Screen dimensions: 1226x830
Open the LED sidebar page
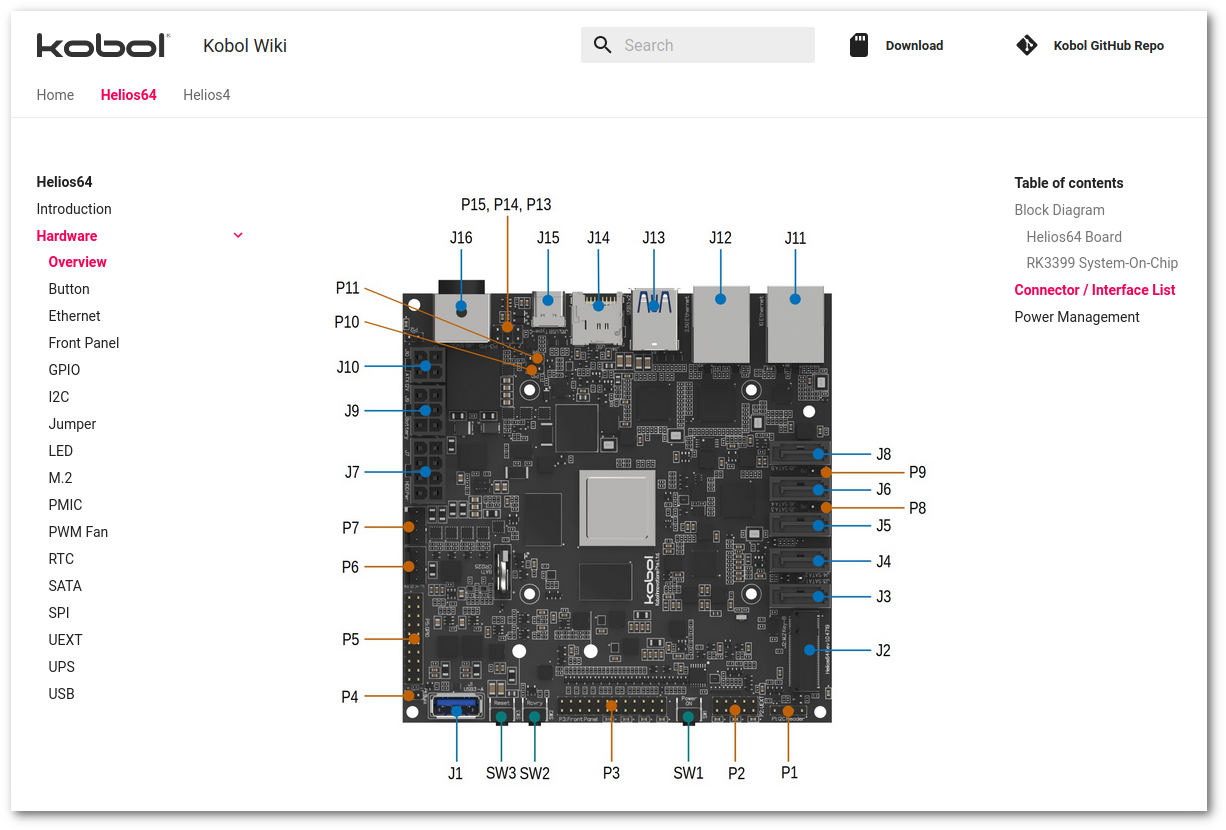point(61,451)
